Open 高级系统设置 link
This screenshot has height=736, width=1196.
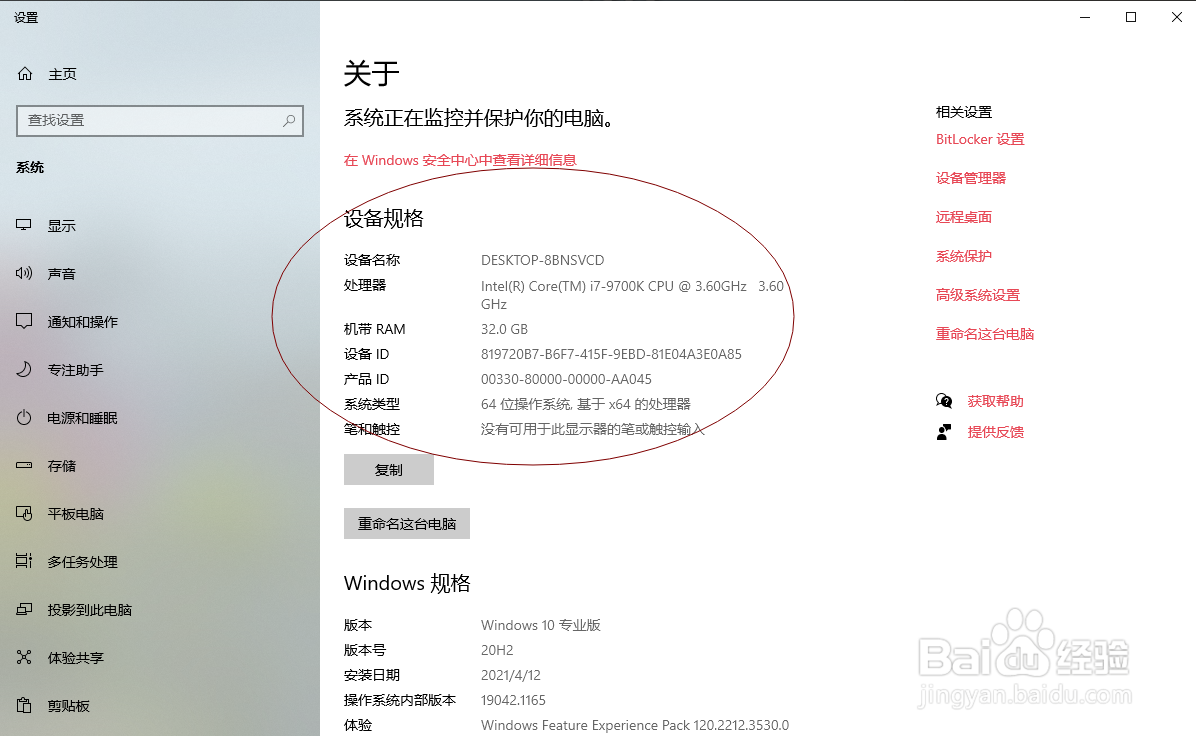978,295
